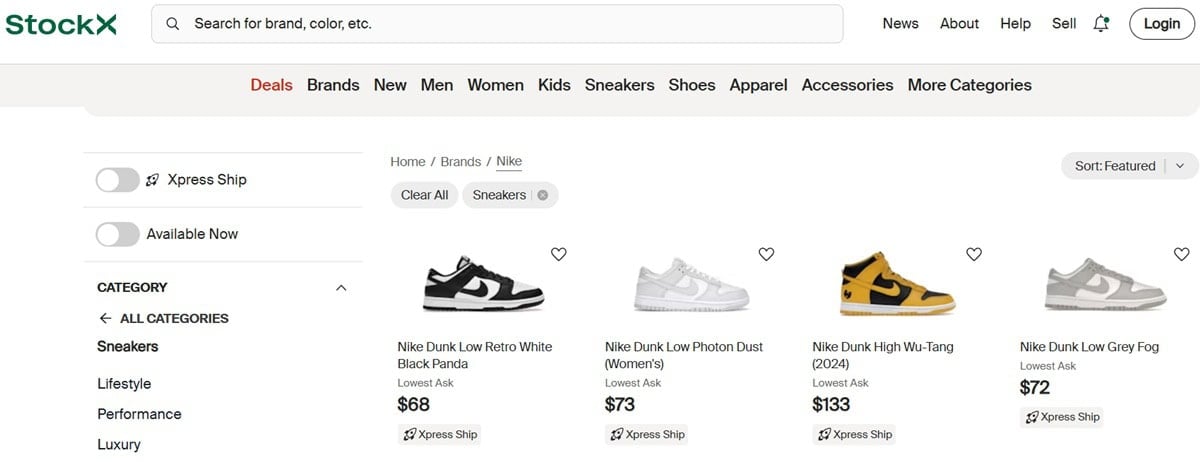Collapse the Category section chevron
The image size is (1200, 462).
coord(341,288)
